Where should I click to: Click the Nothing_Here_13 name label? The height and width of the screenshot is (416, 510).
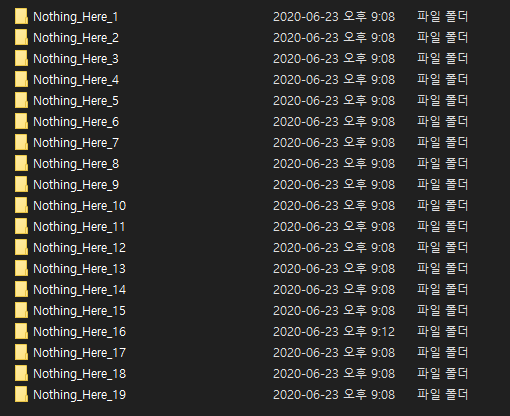click(80, 269)
